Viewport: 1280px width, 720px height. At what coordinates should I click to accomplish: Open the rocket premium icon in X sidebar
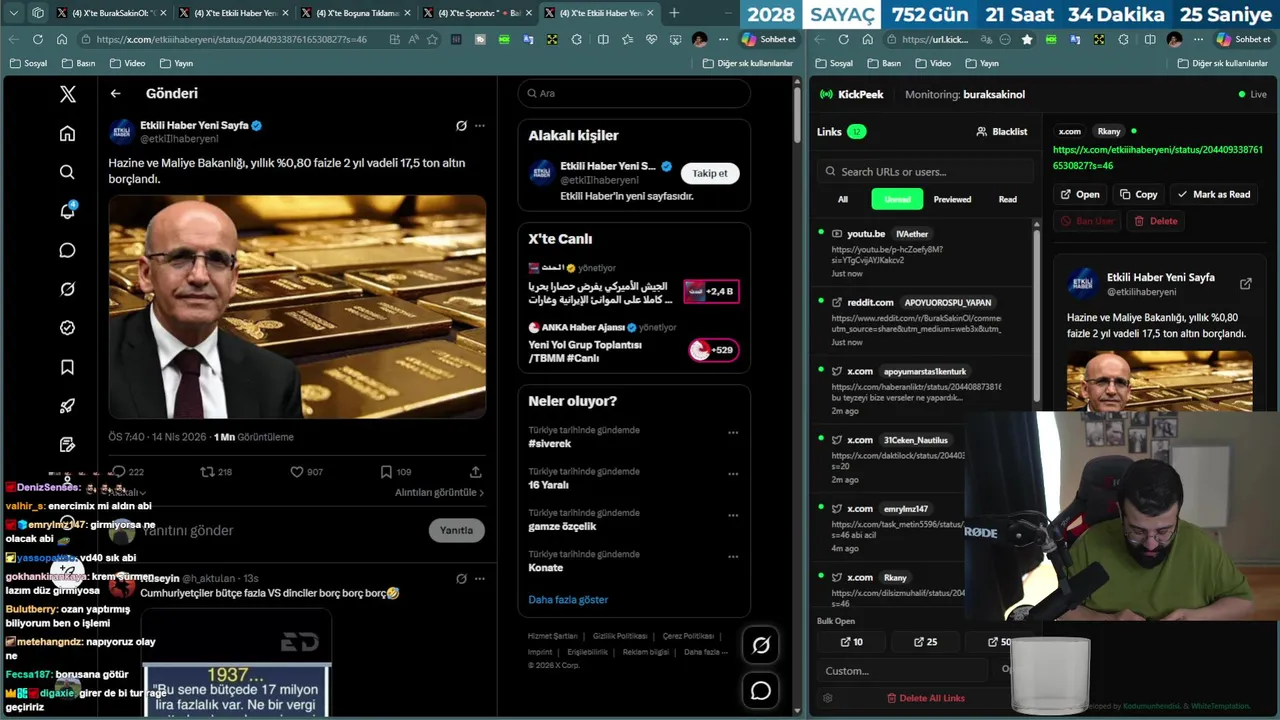[x=67, y=406]
